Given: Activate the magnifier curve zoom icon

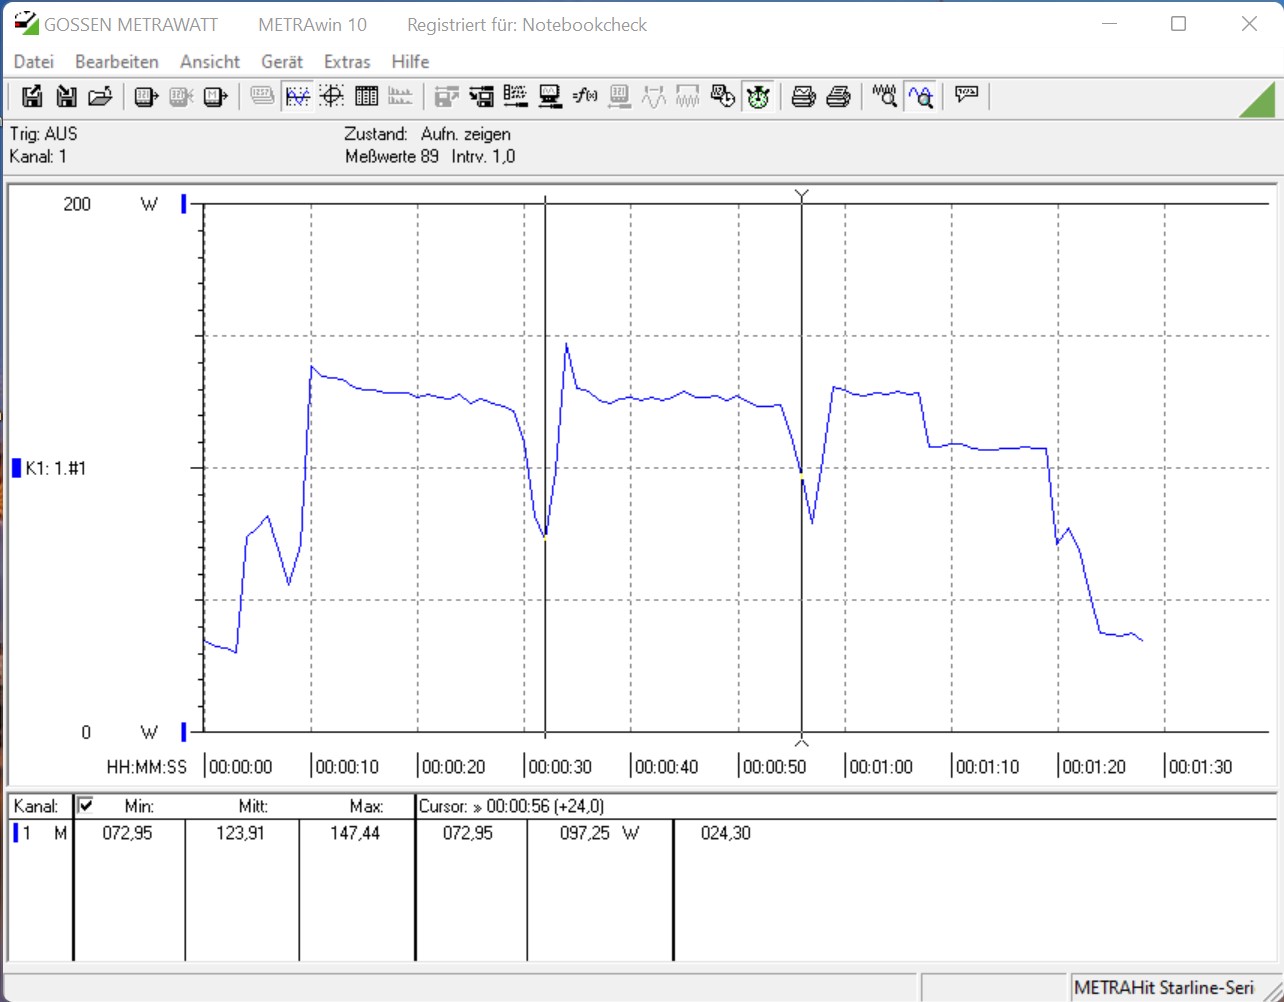Looking at the screenshot, I should click(920, 97).
